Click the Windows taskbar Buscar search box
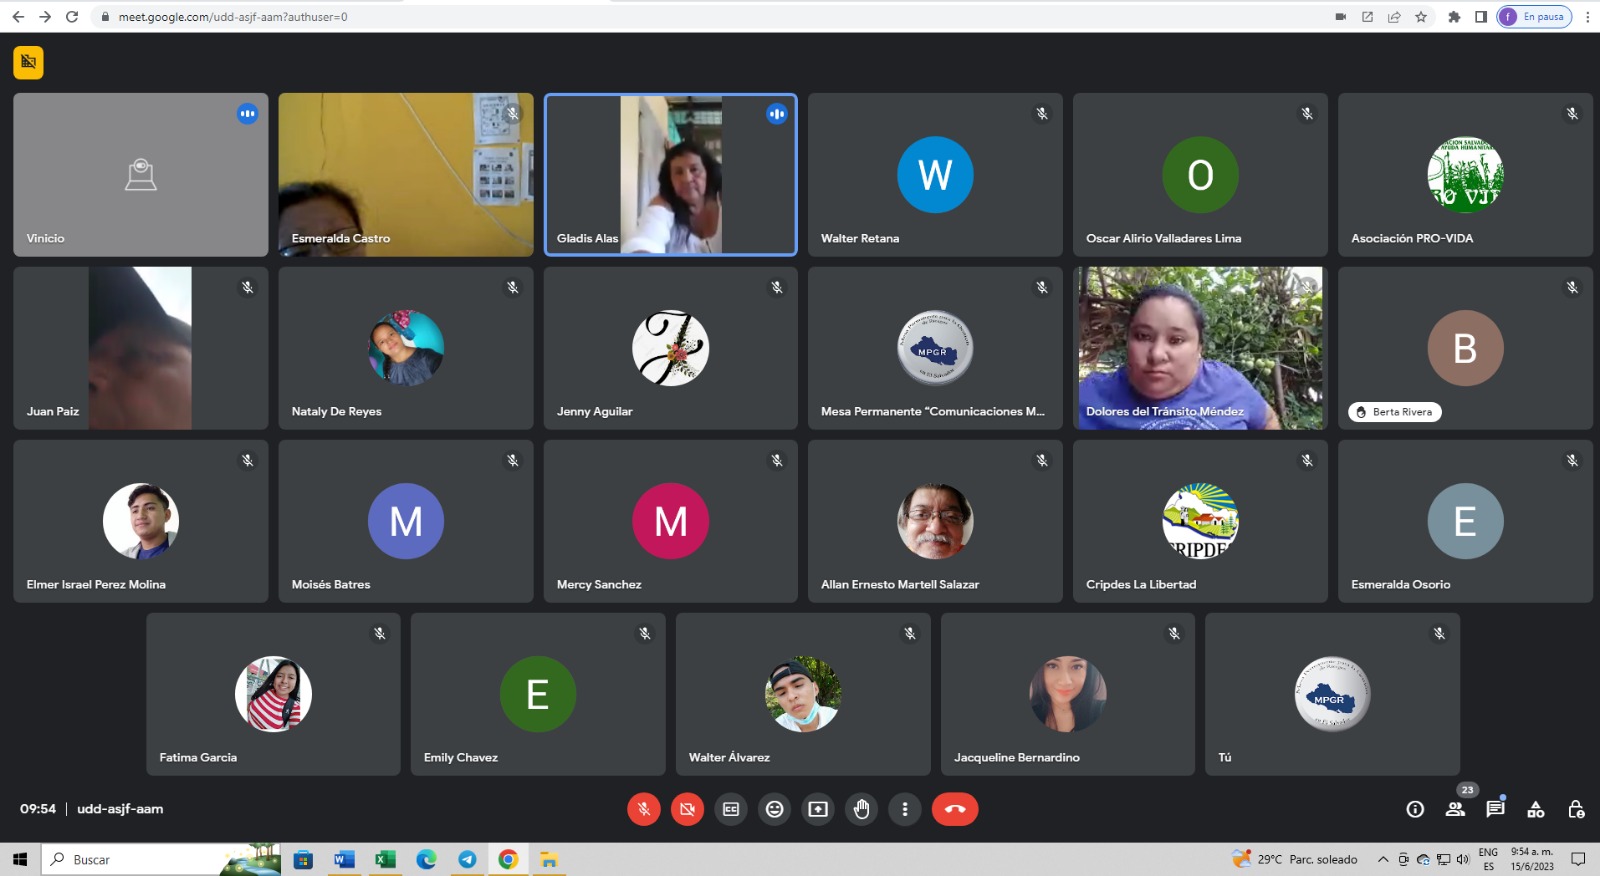 coord(140,859)
